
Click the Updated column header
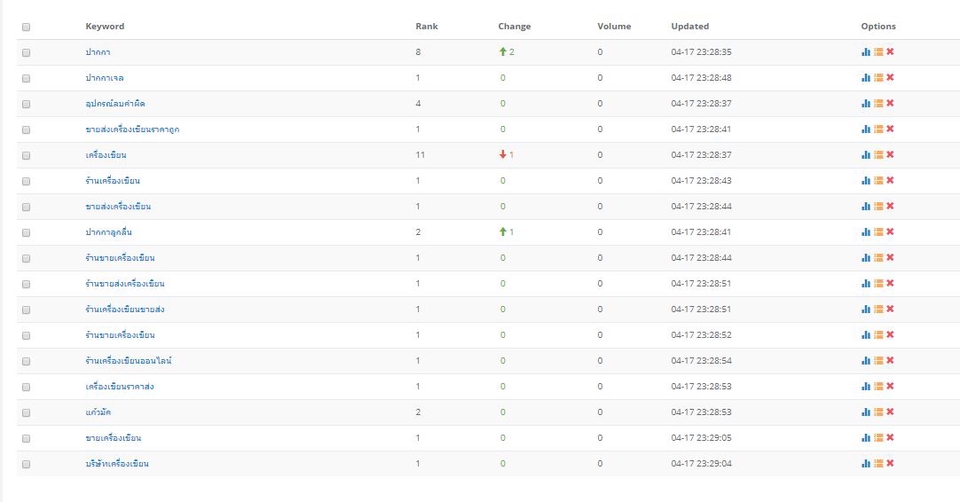click(690, 26)
